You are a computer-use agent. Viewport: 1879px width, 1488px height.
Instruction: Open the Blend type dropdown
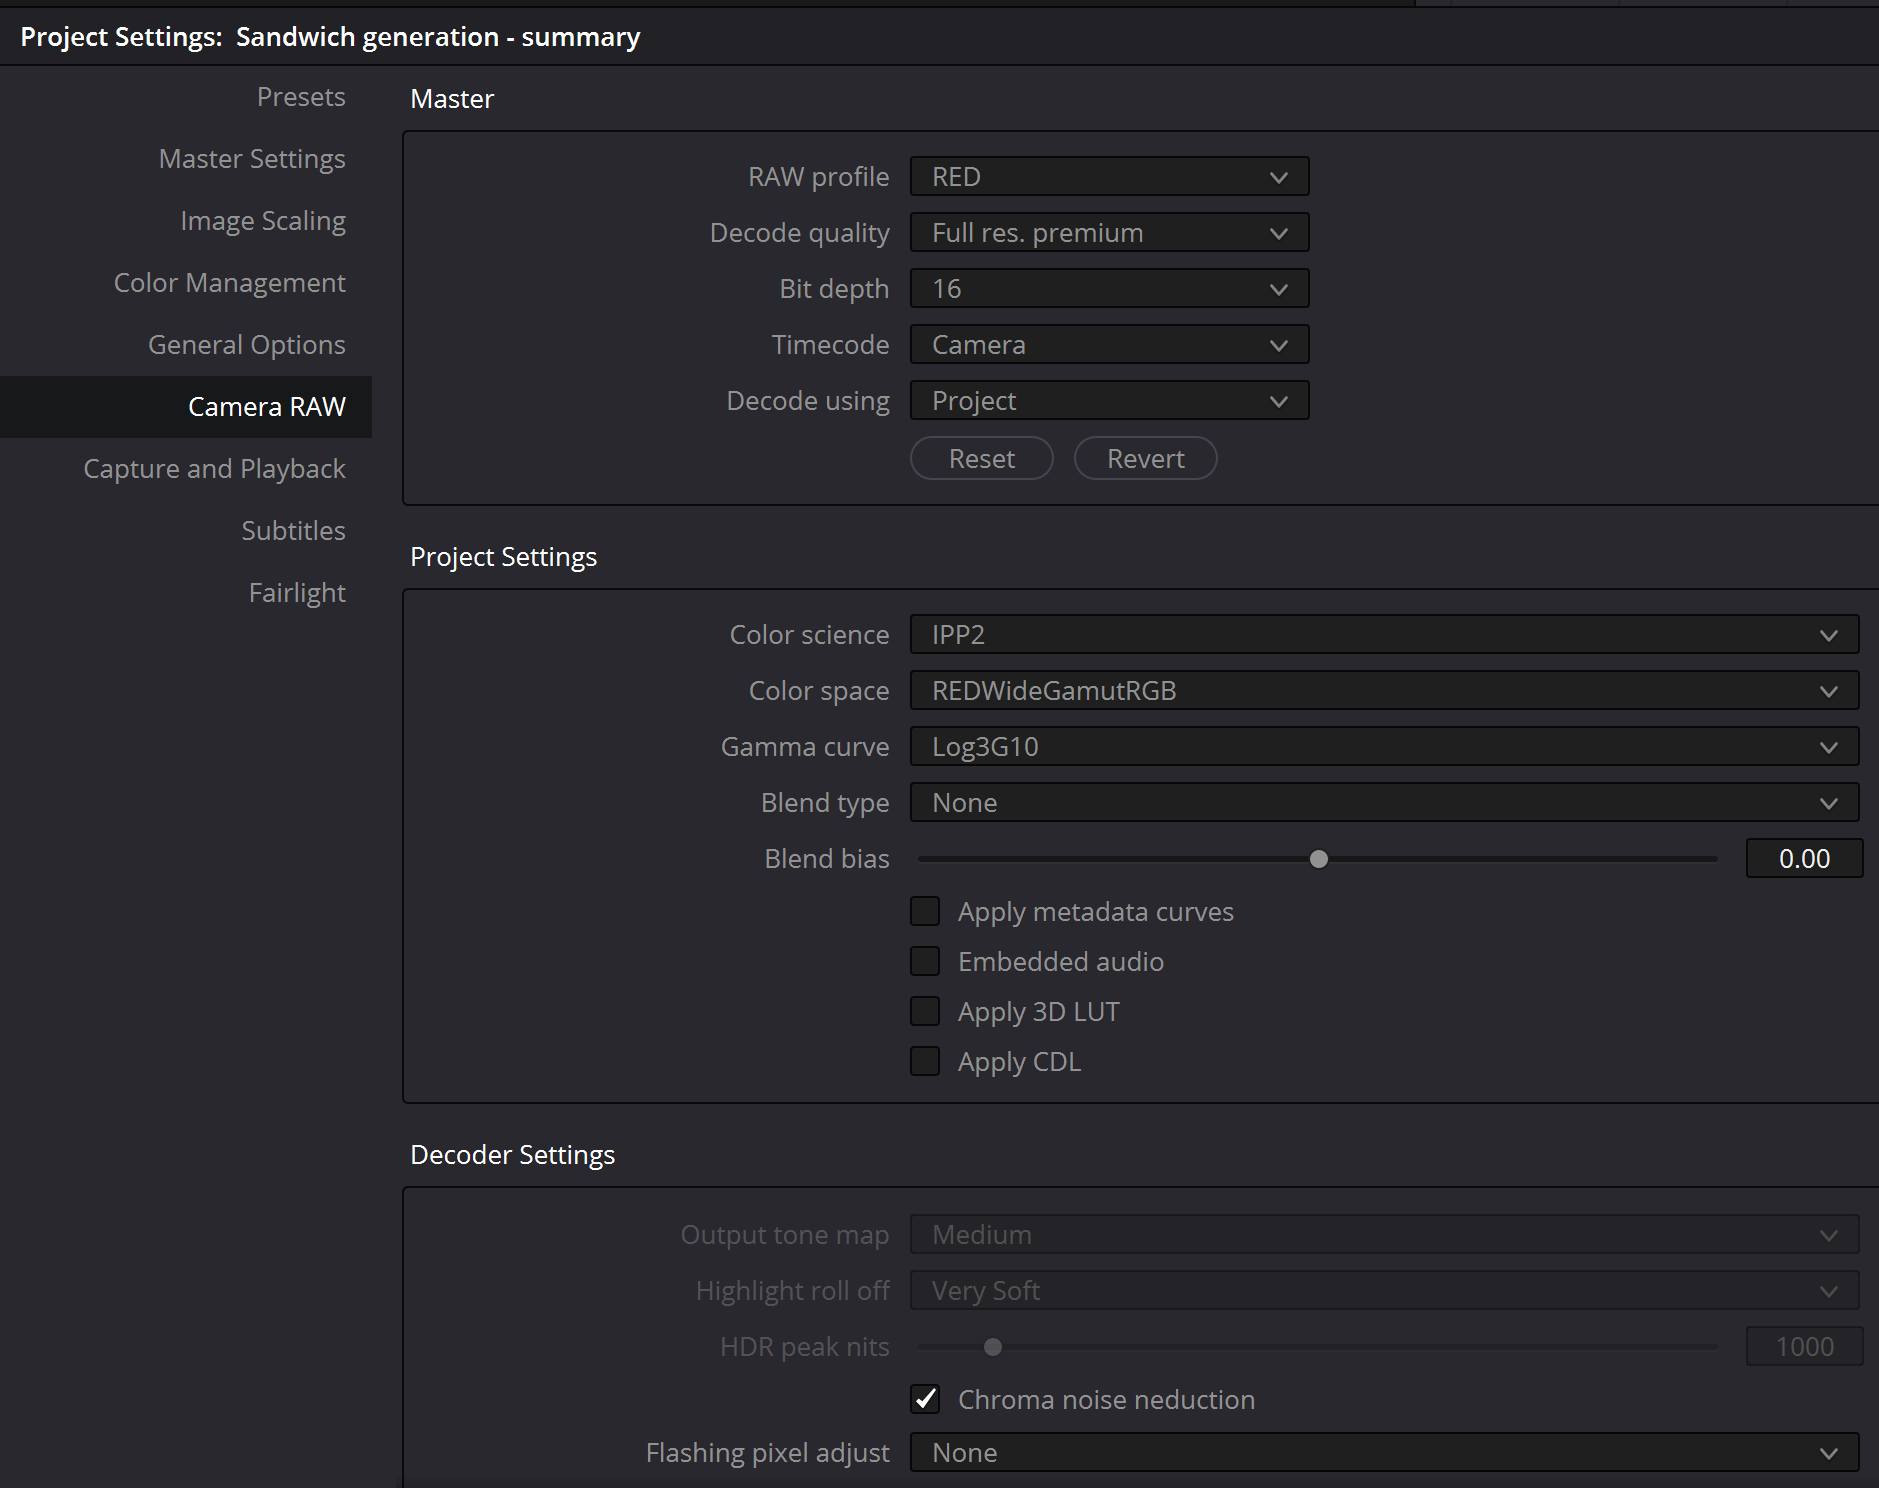point(1384,803)
